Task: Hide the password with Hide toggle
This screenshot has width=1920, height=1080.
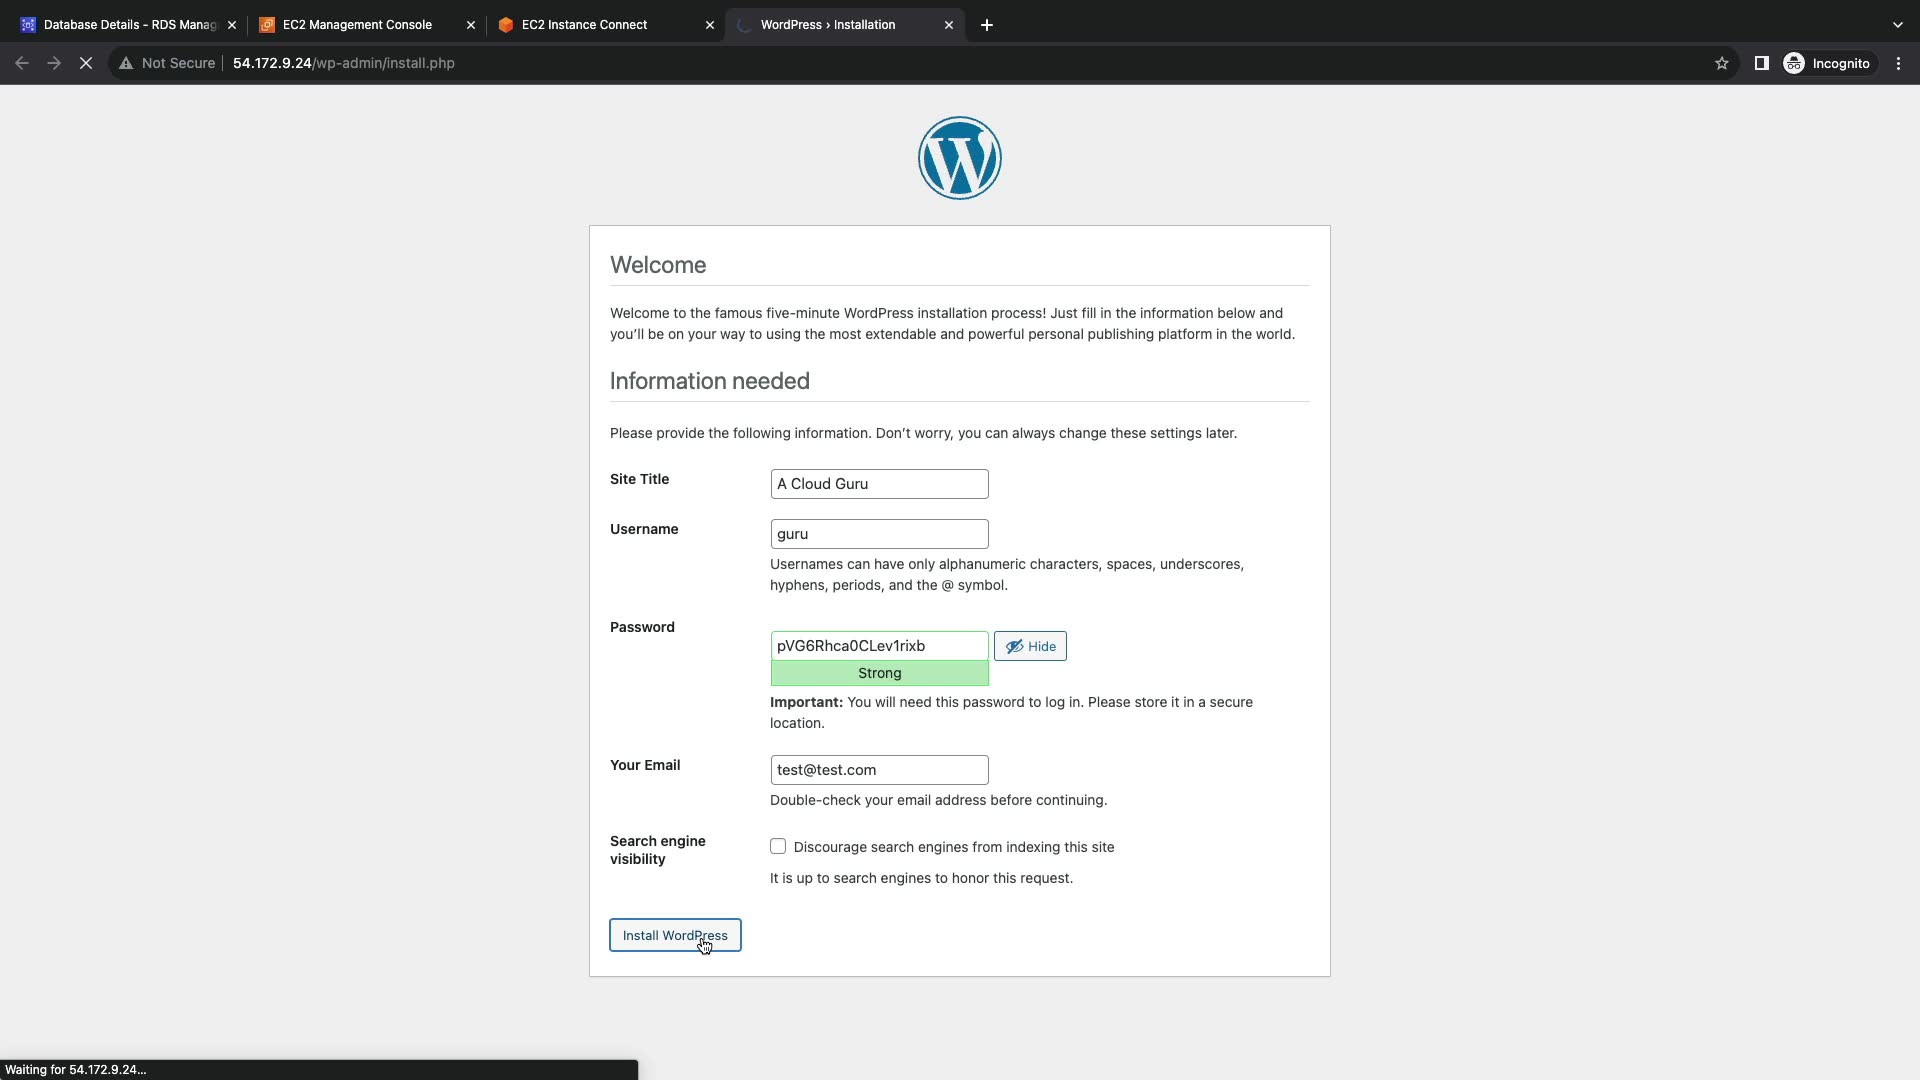Action: 1030,646
